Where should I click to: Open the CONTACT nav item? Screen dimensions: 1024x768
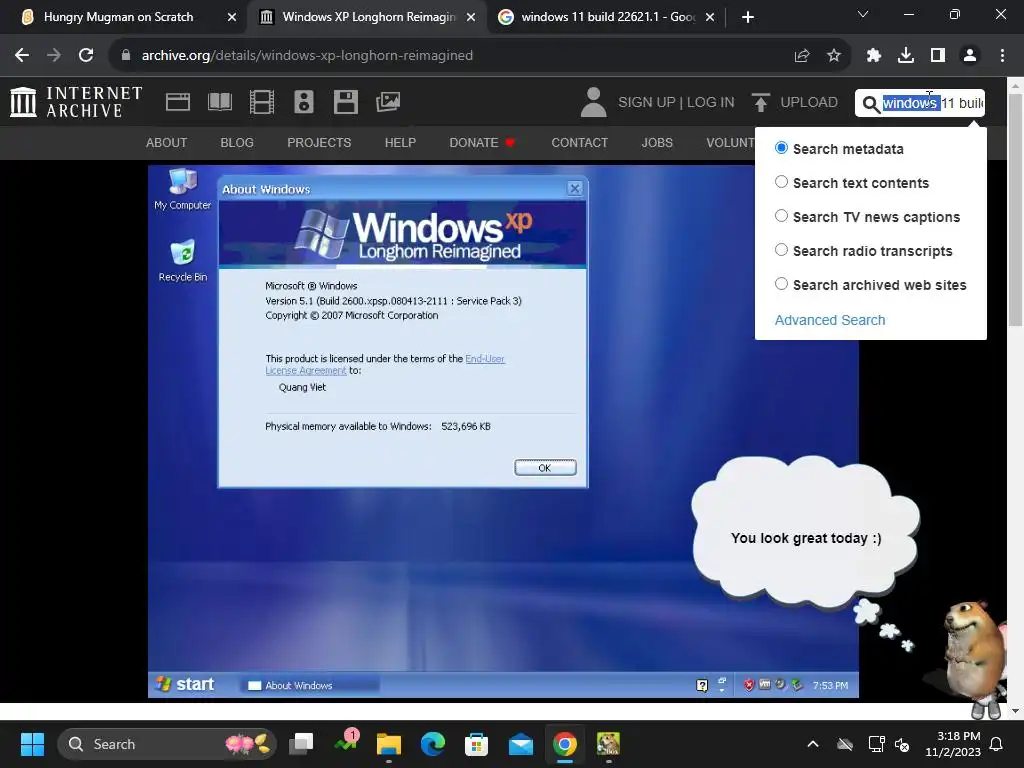pyautogui.click(x=579, y=142)
